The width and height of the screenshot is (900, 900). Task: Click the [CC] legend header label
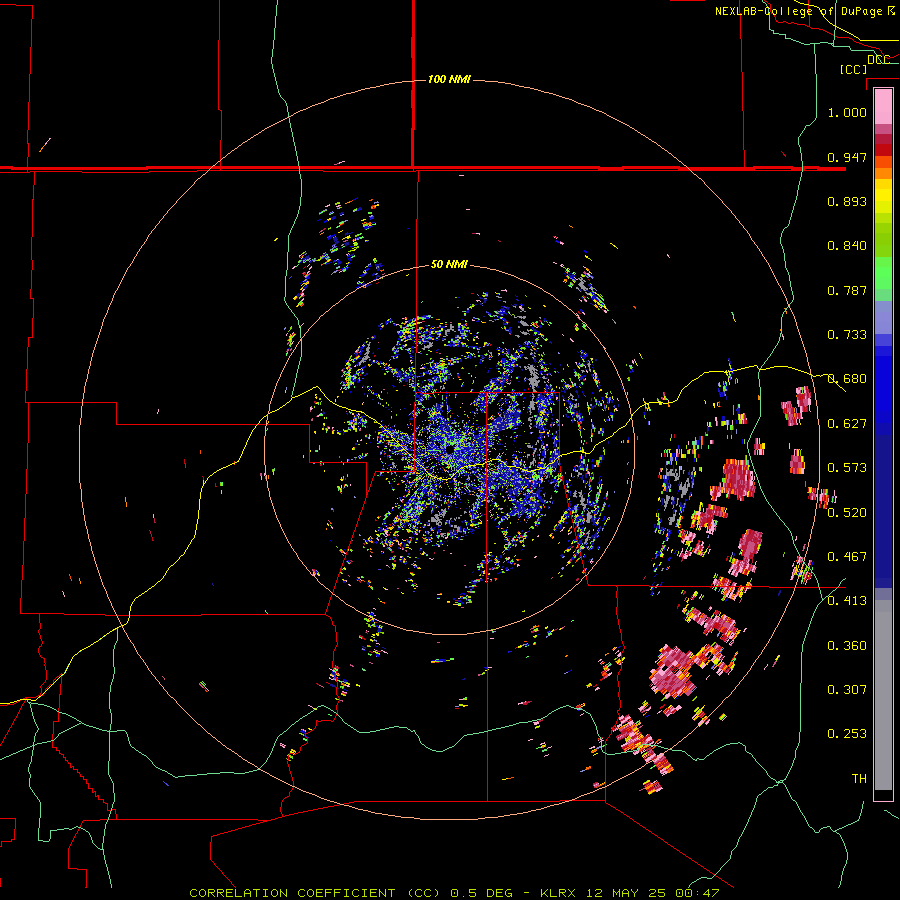(853, 69)
